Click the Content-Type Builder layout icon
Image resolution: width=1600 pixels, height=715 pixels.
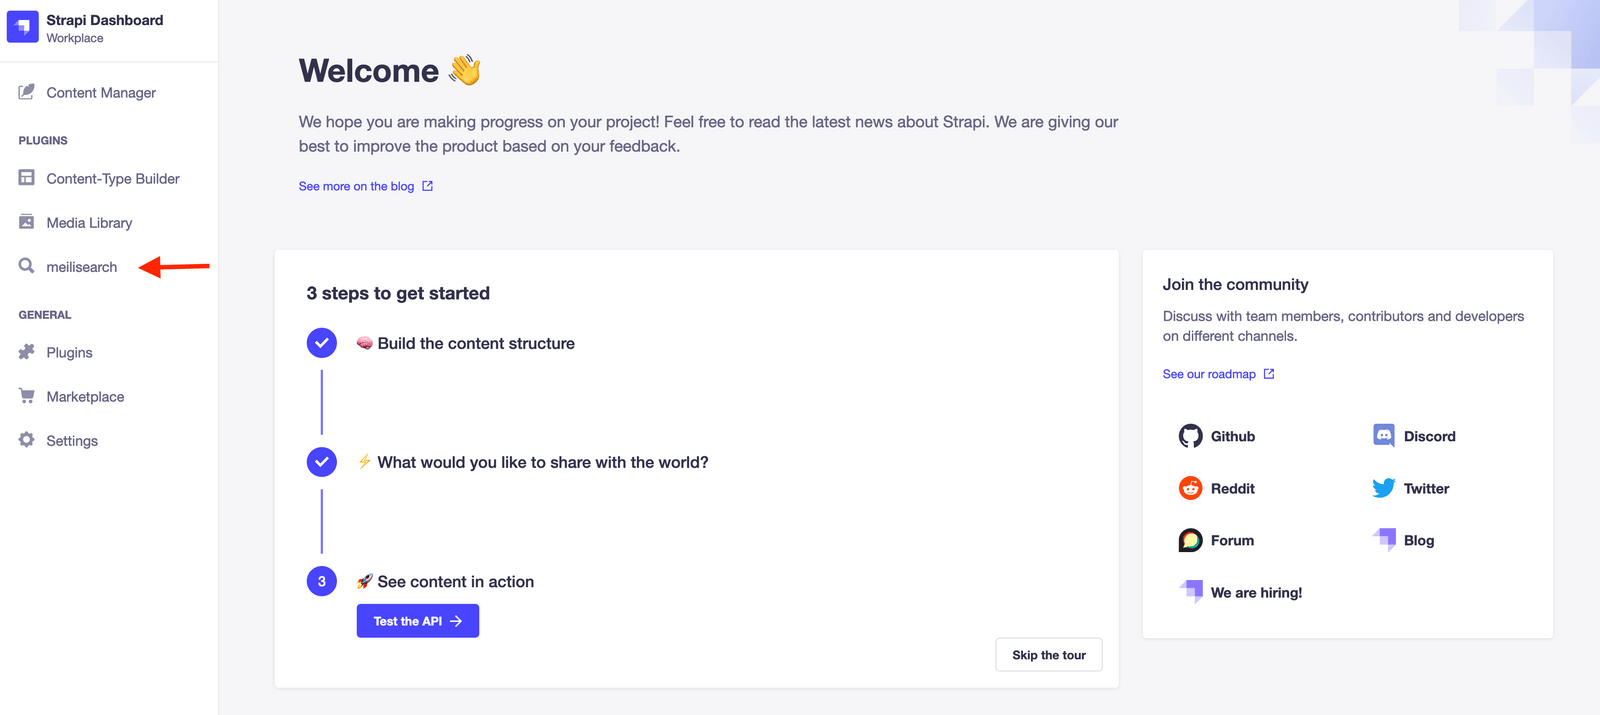click(27, 178)
